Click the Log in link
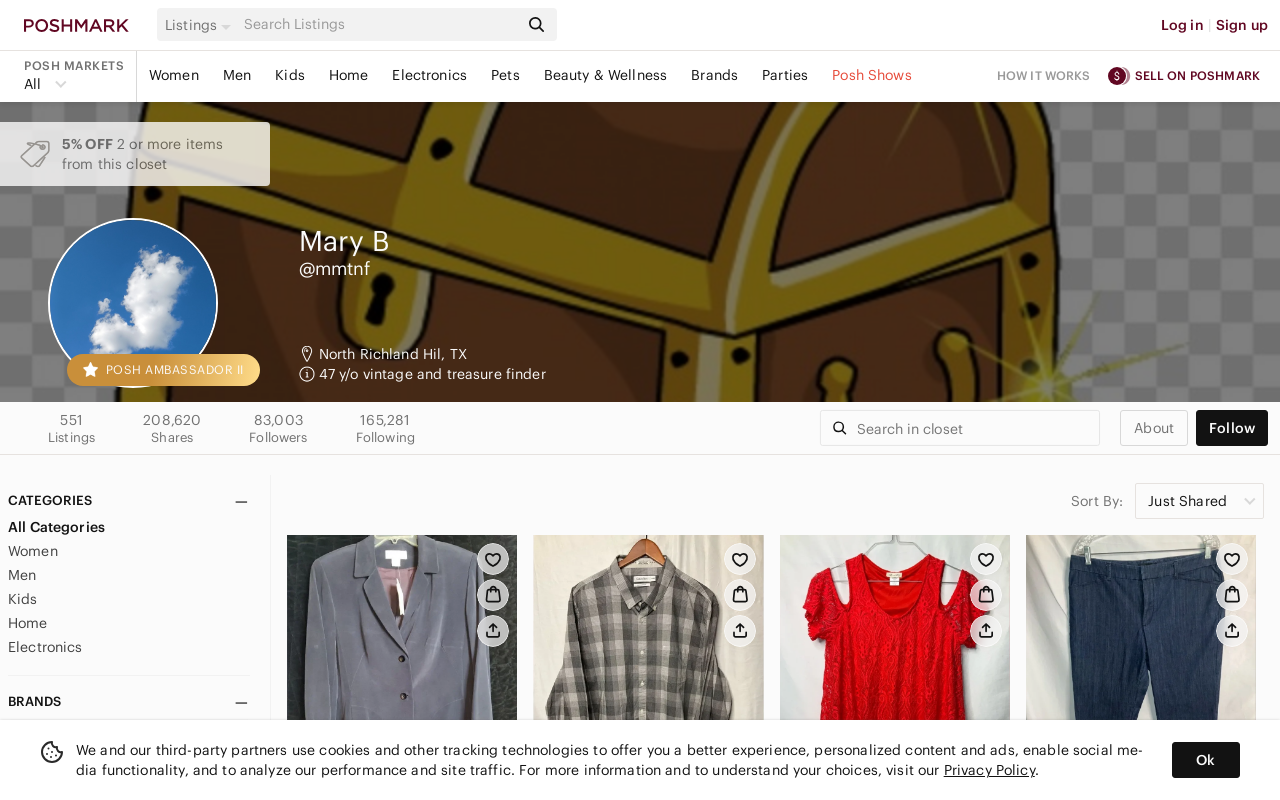The height and width of the screenshot is (800, 1280). point(1182,25)
